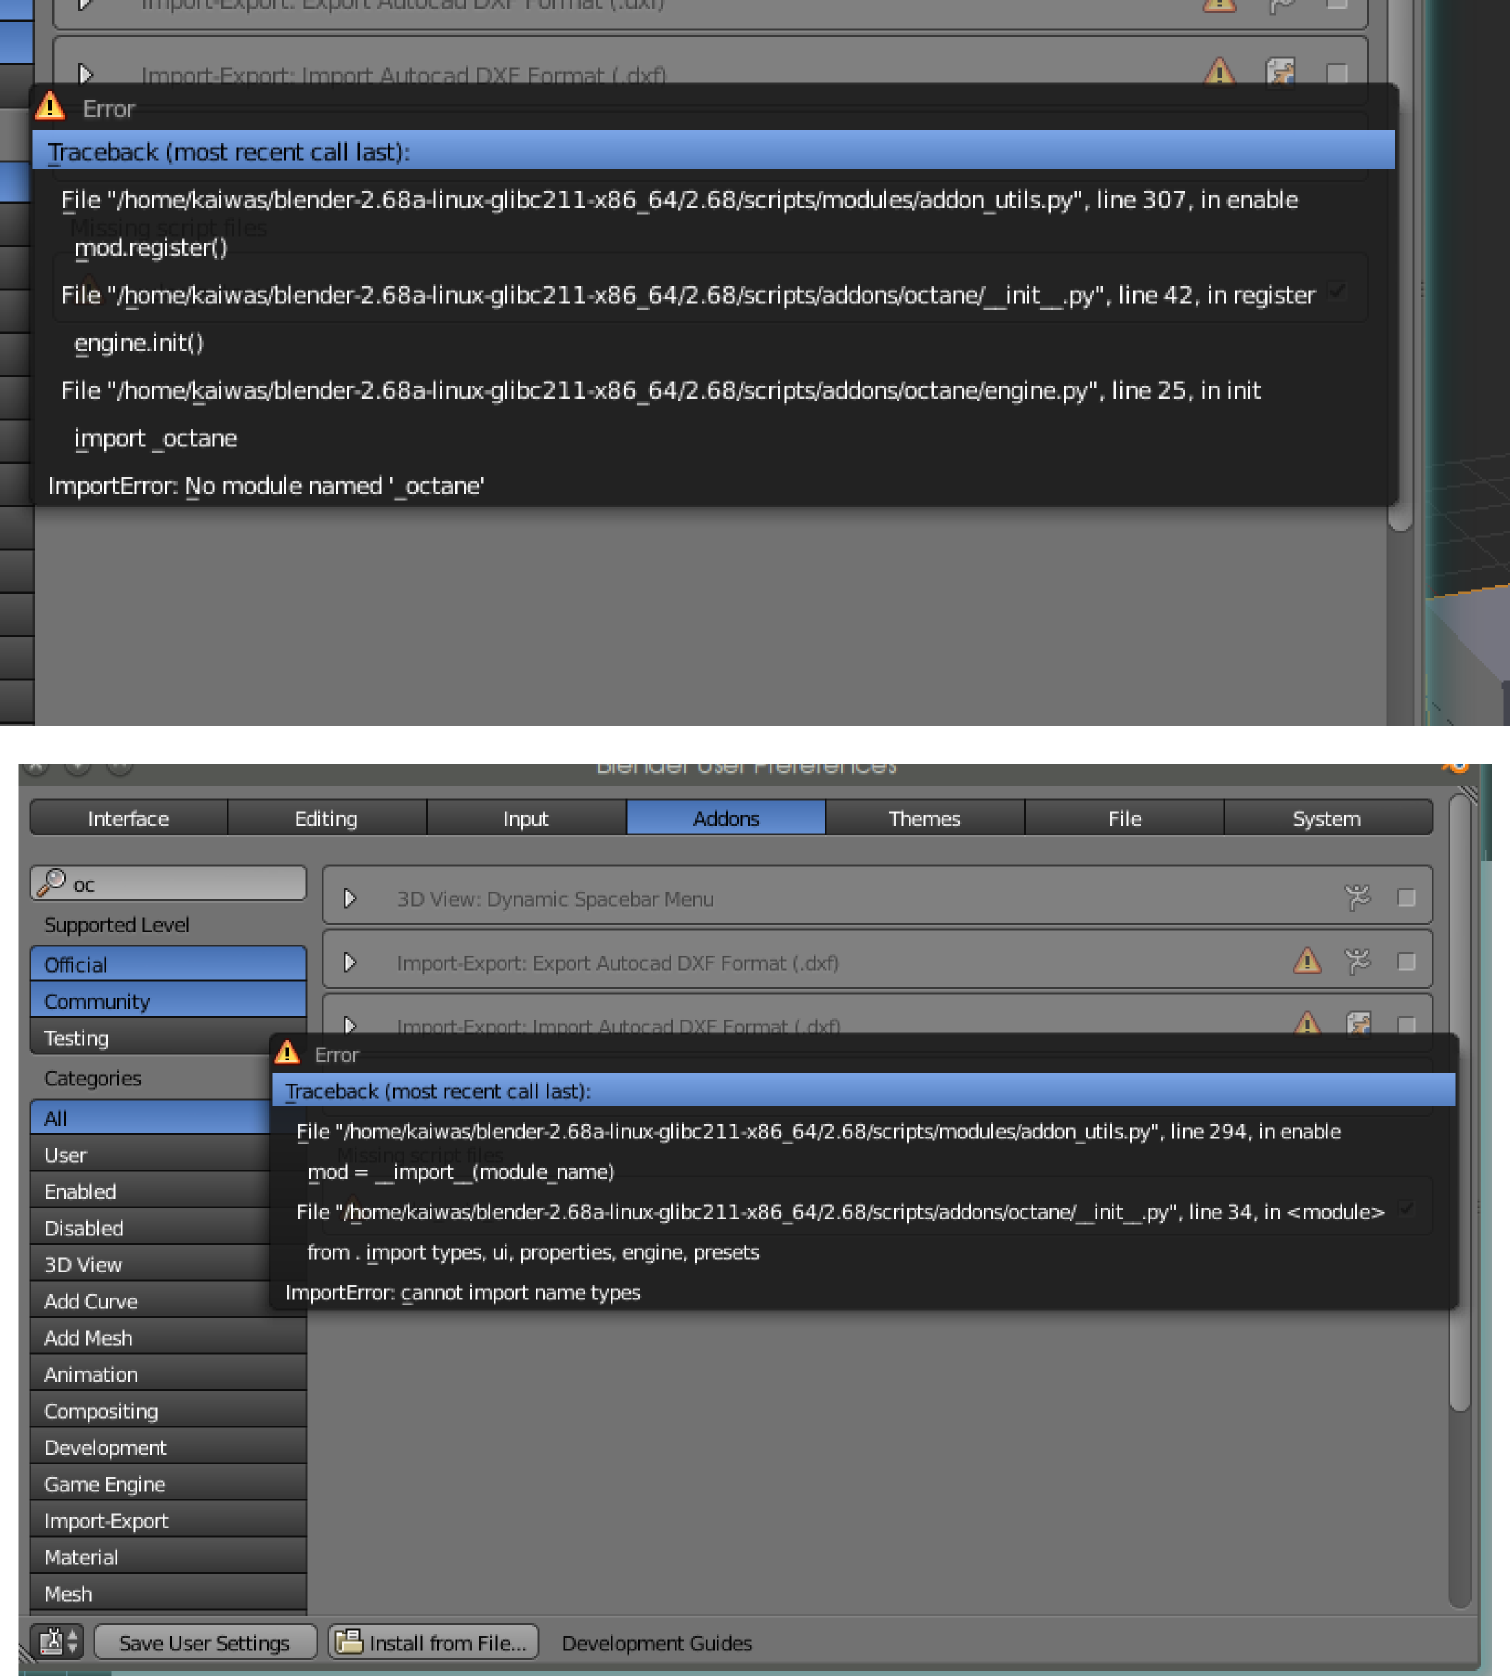Click the support icon on Import Autocad DXF row, lower screenshot

(x=1358, y=1023)
